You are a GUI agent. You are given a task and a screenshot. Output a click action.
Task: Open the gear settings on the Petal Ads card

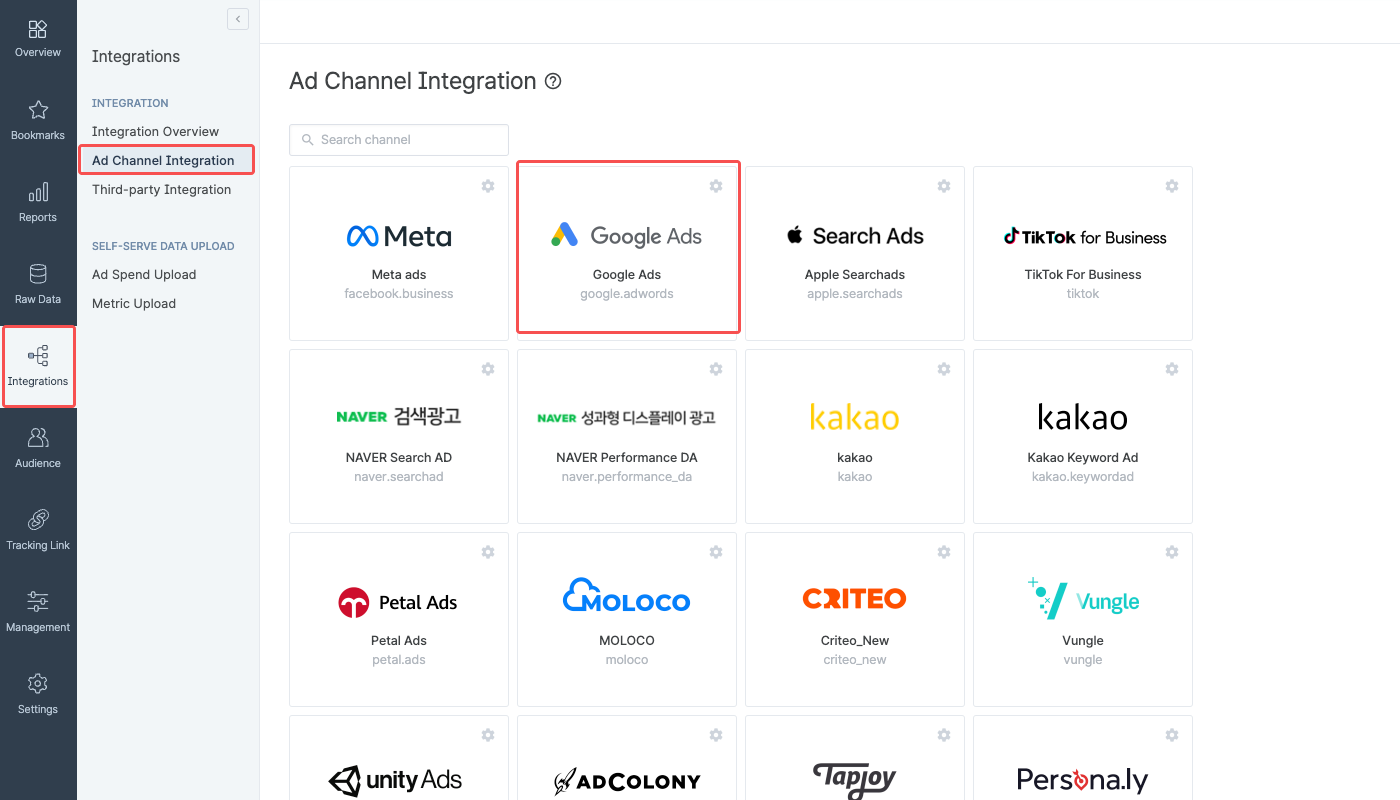click(488, 552)
